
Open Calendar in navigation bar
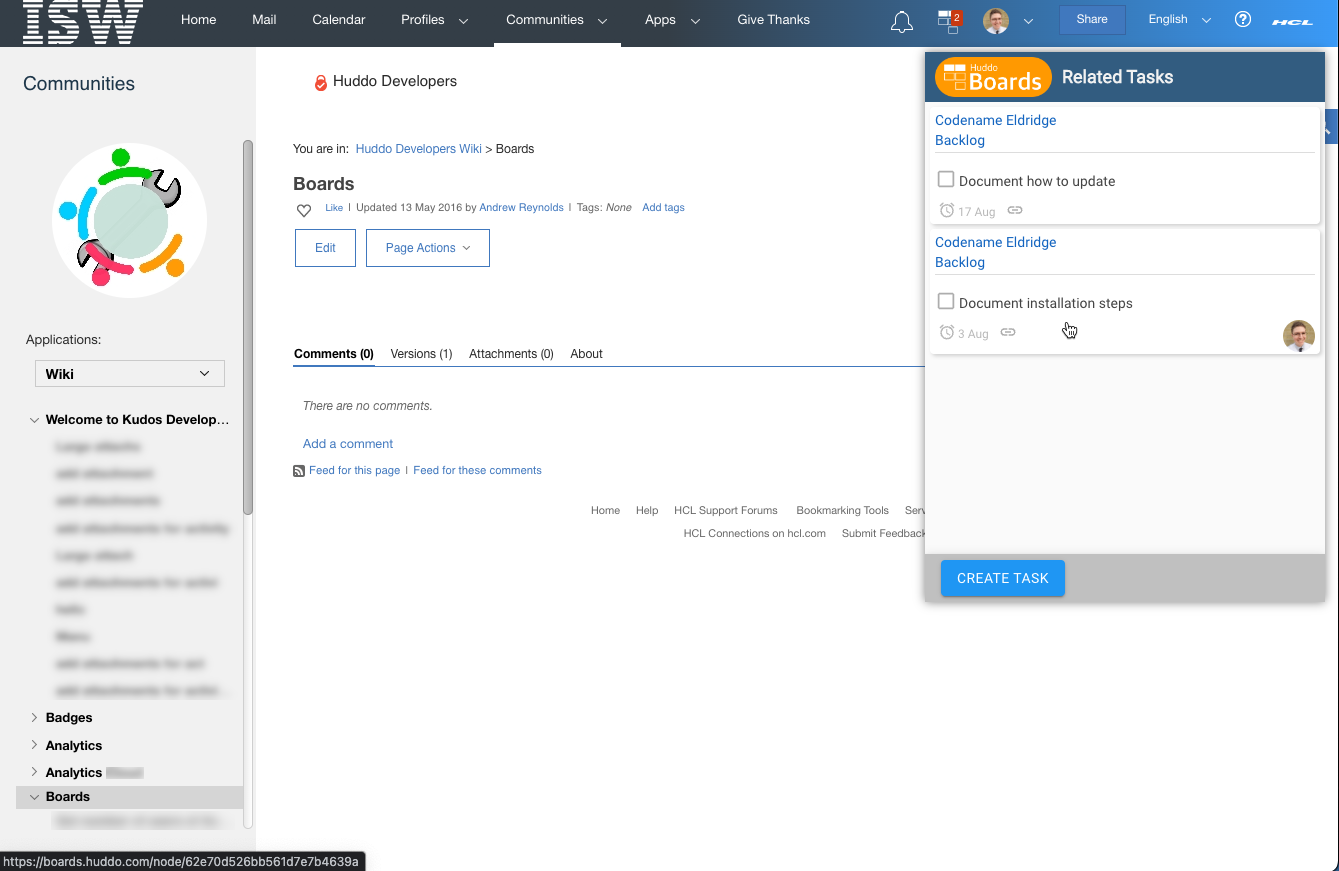pyautogui.click(x=339, y=20)
